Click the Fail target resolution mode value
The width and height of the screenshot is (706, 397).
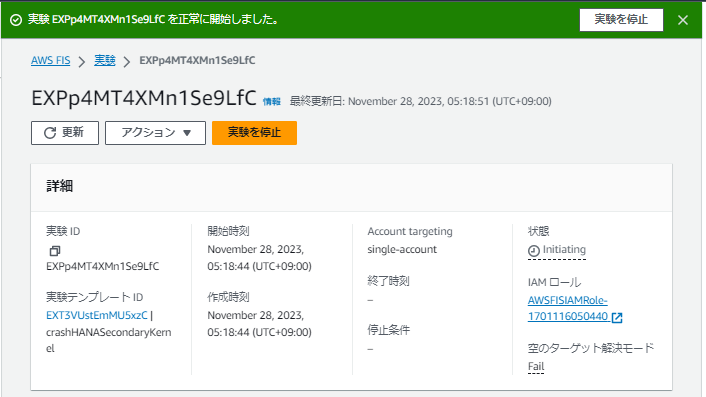536,366
